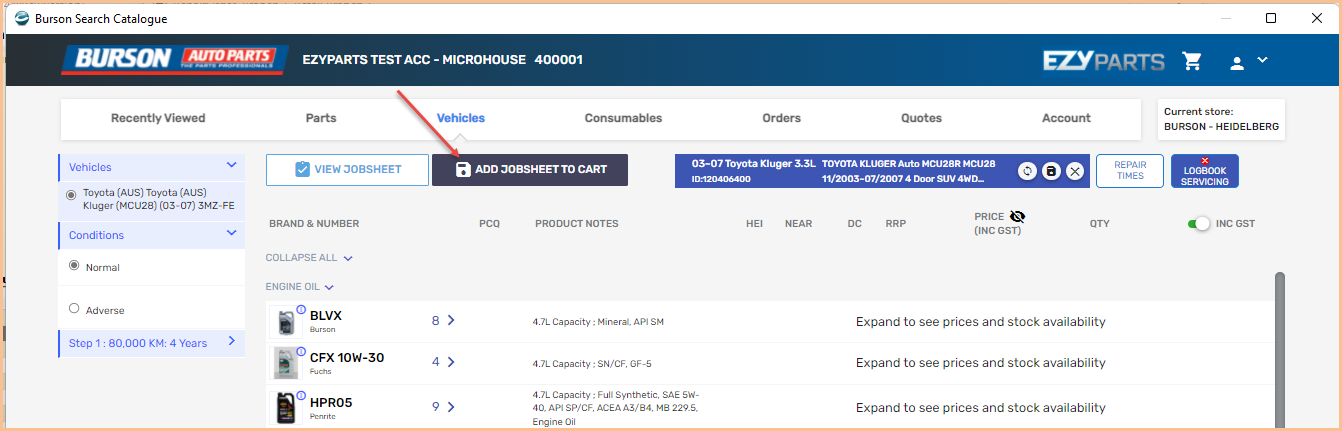
Task: Collapse the Vehicles sidebar section
Action: pos(232,166)
